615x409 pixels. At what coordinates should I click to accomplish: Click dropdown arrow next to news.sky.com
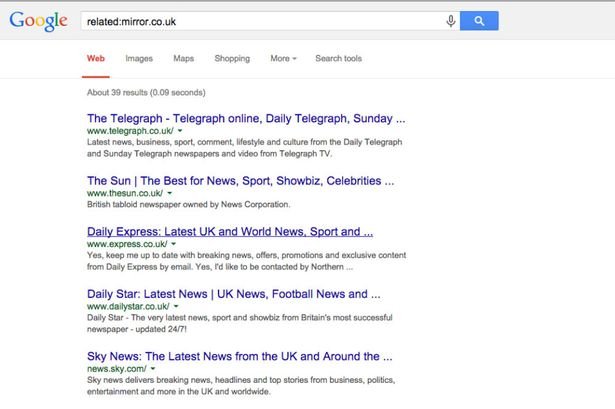point(154,369)
